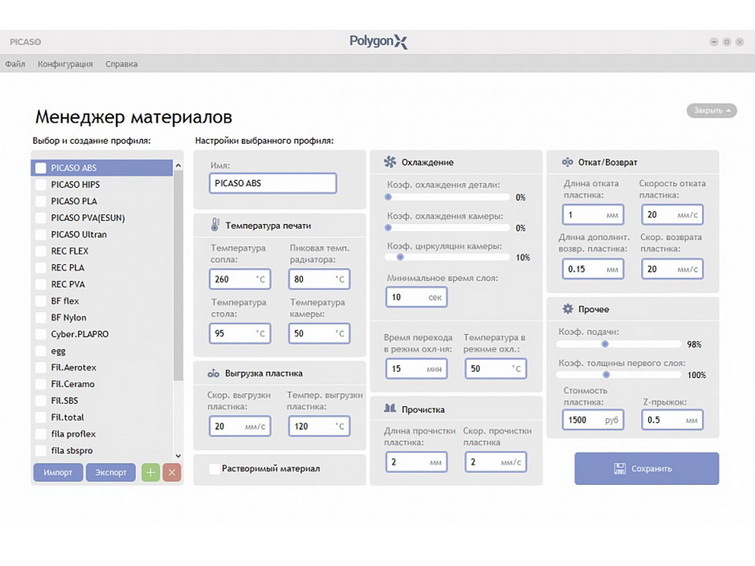Tick the fila sbspro checkbox
The width and height of the screenshot is (755, 566).
pyautogui.click(x=41, y=450)
